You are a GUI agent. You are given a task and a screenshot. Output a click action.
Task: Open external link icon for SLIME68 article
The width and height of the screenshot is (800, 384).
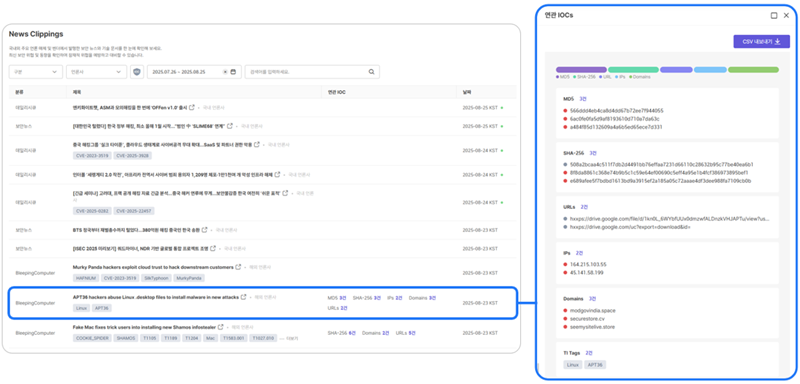(x=230, y=125)
